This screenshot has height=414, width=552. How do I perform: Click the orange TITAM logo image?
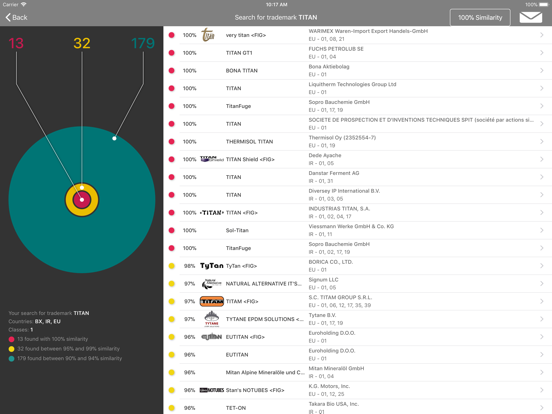tap(212, 301)
